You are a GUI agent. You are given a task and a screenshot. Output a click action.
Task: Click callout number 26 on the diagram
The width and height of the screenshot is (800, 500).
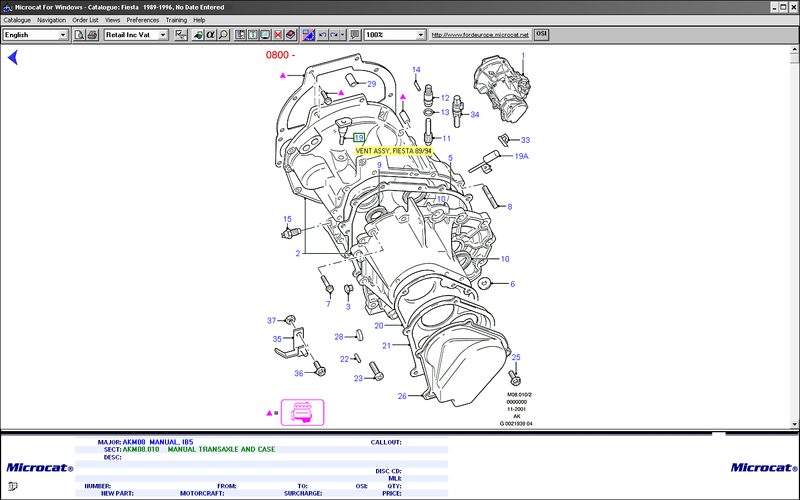[x=402, y=396]
